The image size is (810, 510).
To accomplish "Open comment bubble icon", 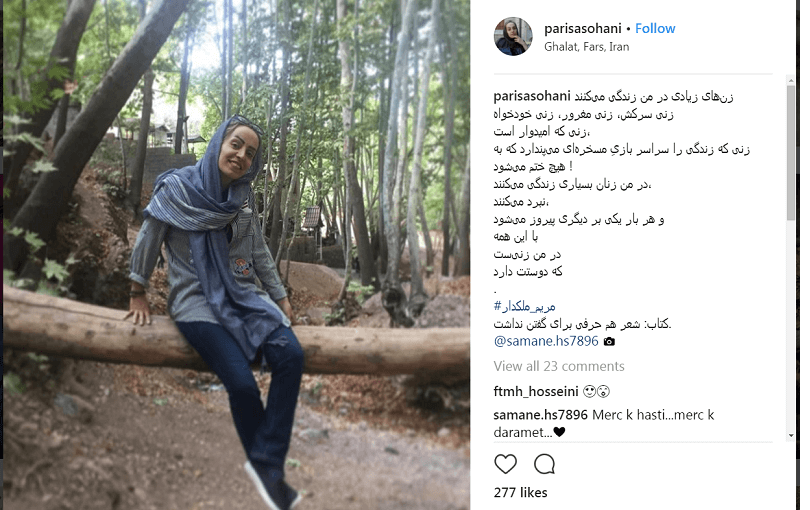I will (544, 464).
